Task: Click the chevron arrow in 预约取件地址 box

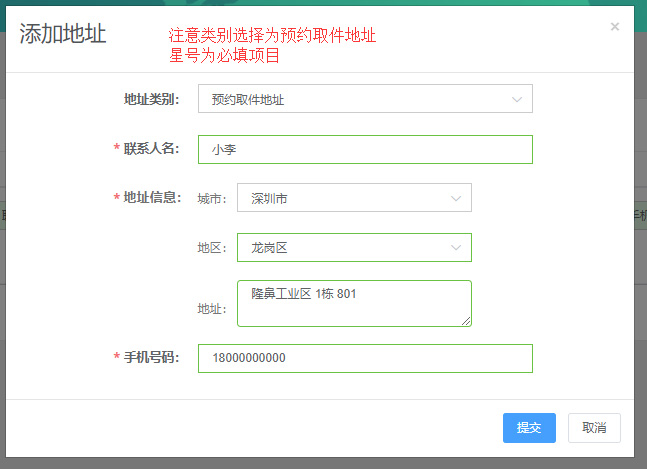Action: pyautogui.click(x=517, y=99)
